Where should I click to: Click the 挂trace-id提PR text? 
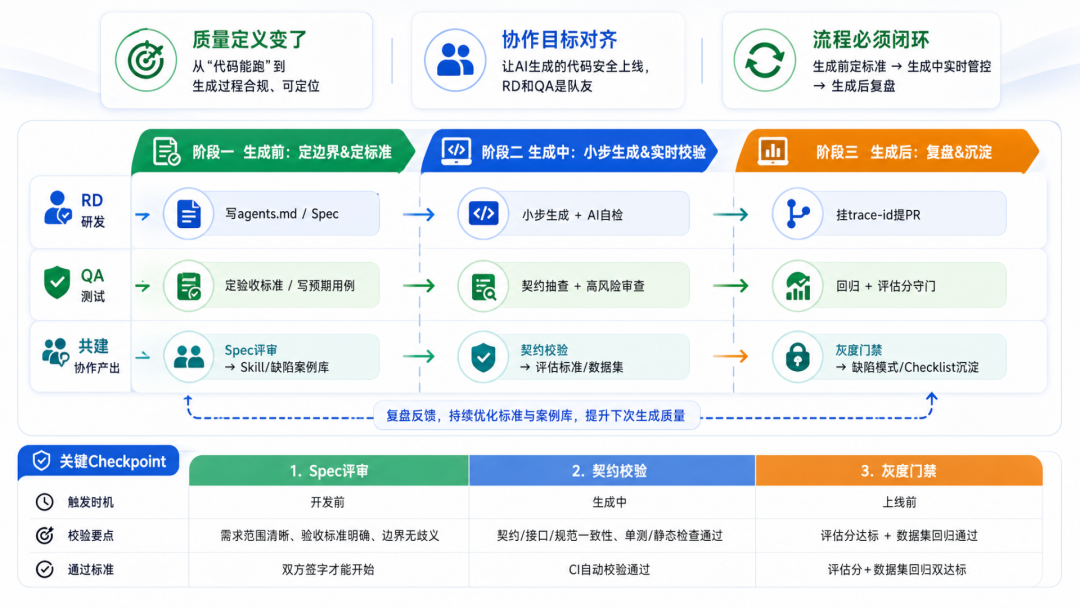pos(878,215)
